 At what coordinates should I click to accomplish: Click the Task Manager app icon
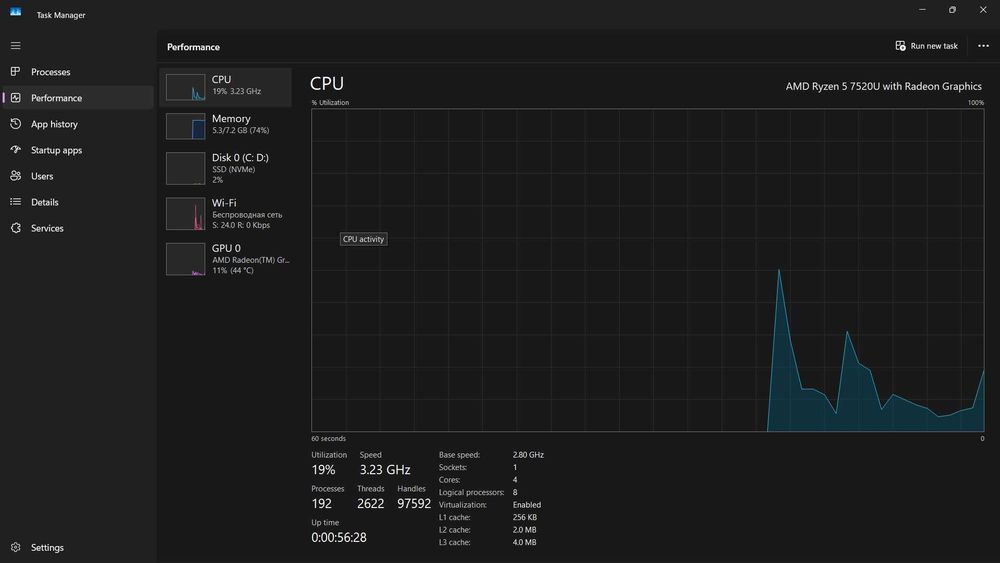point(15,12)
